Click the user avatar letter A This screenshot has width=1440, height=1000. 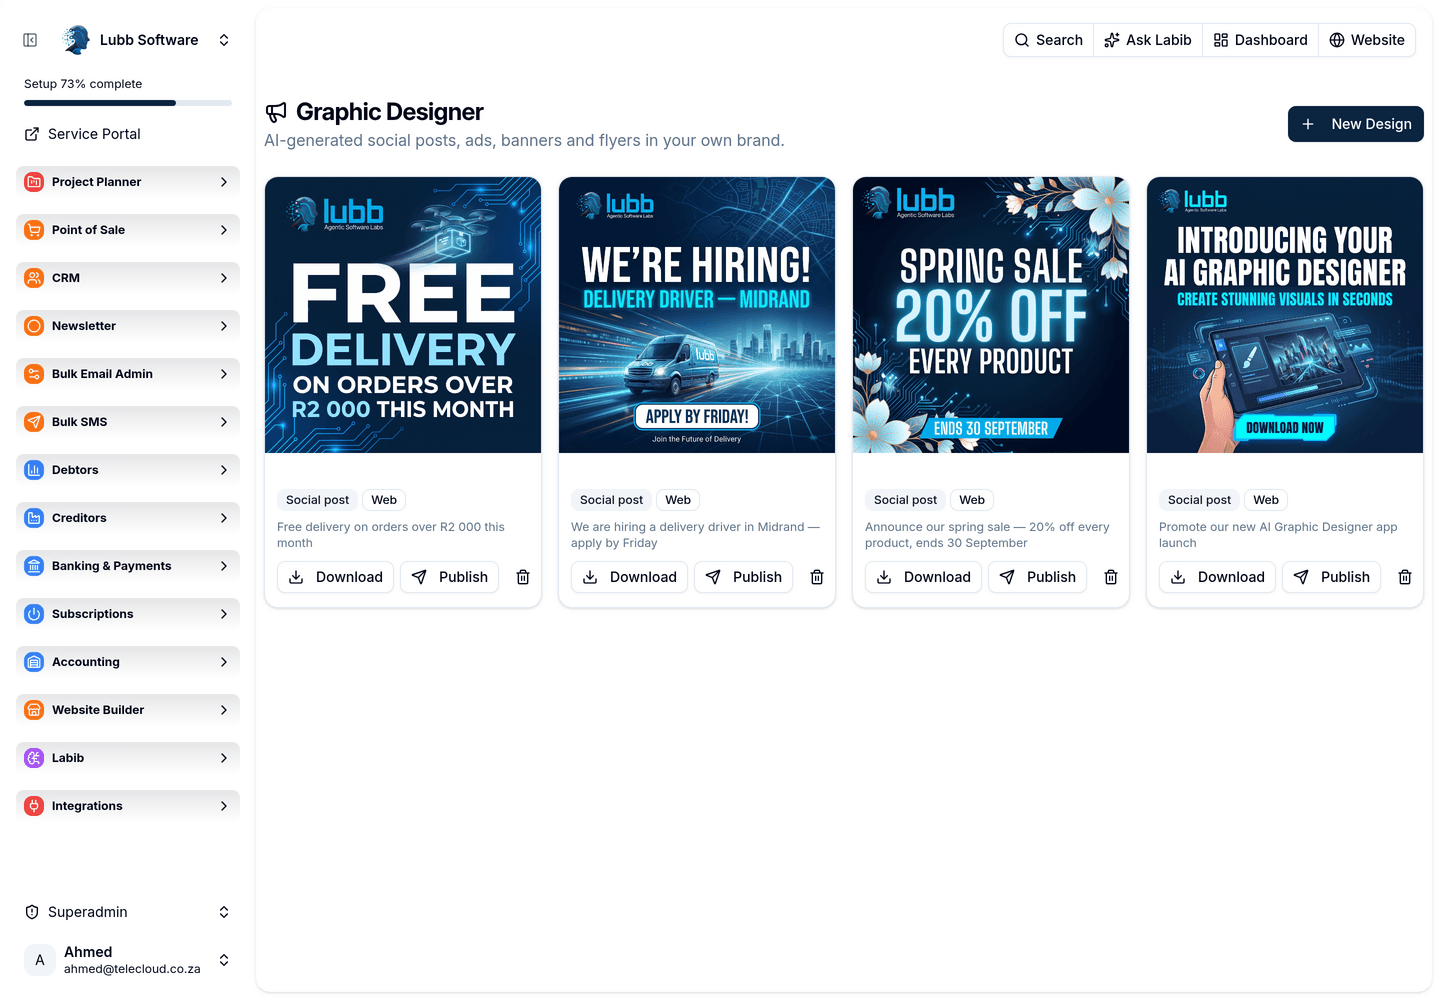pyautogui.click(x=40, y=960)
